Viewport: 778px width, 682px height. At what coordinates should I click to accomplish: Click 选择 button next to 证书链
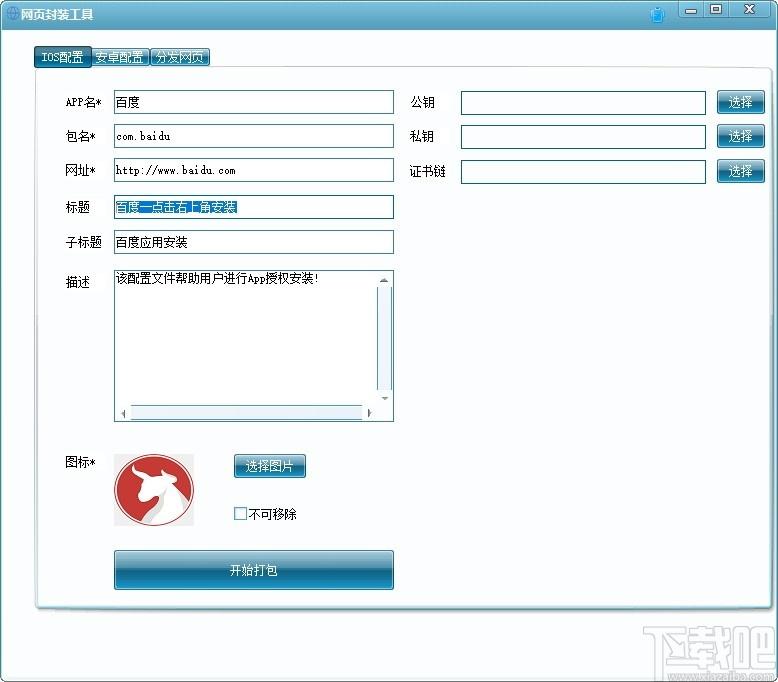(x=740, y=171)
